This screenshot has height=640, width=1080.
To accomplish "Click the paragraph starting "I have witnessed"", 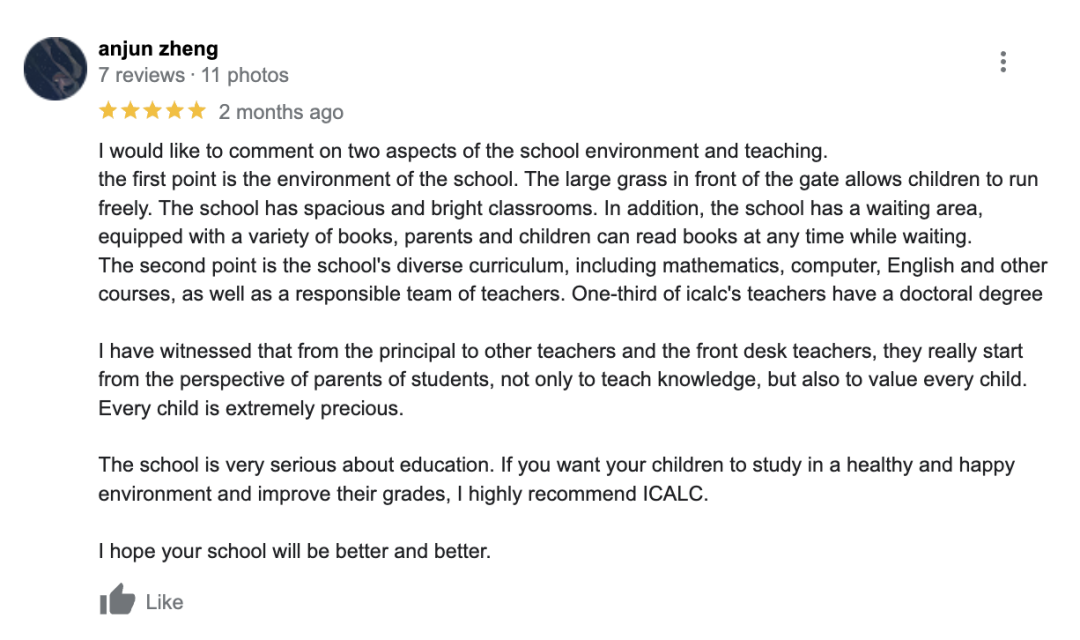I will [x=562, y=380].
